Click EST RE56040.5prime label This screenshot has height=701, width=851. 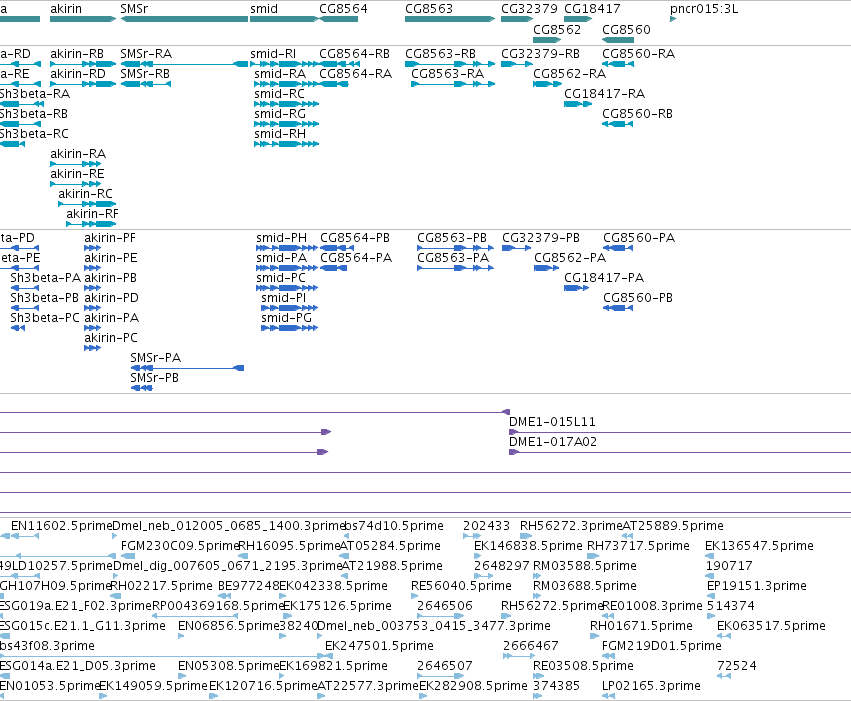tap(461, 586)
